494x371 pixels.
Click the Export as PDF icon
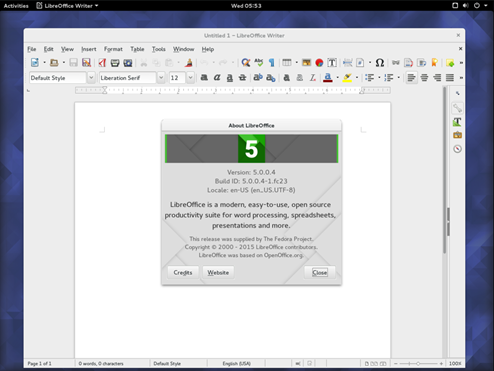pos(102,62)
